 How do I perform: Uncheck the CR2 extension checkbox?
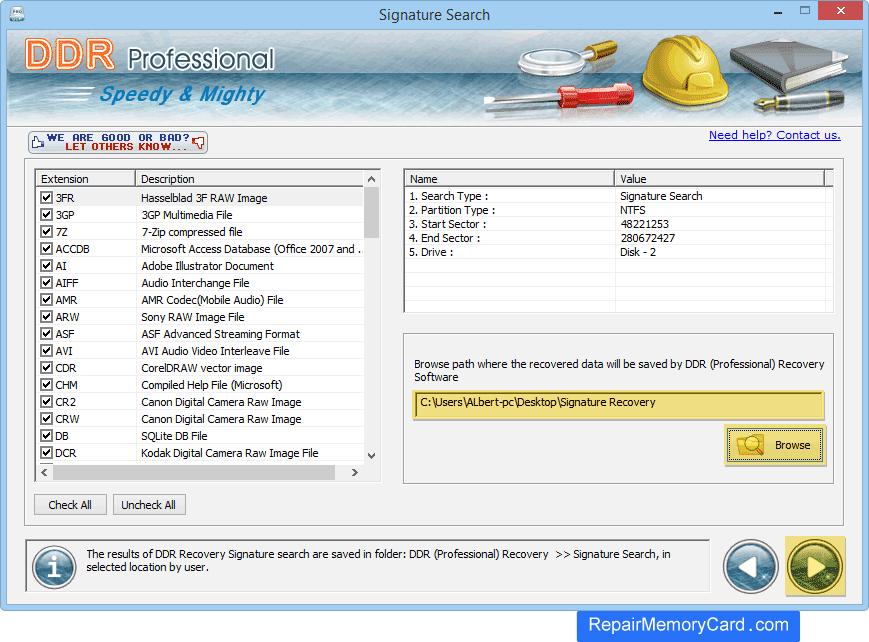pos(47,401)
